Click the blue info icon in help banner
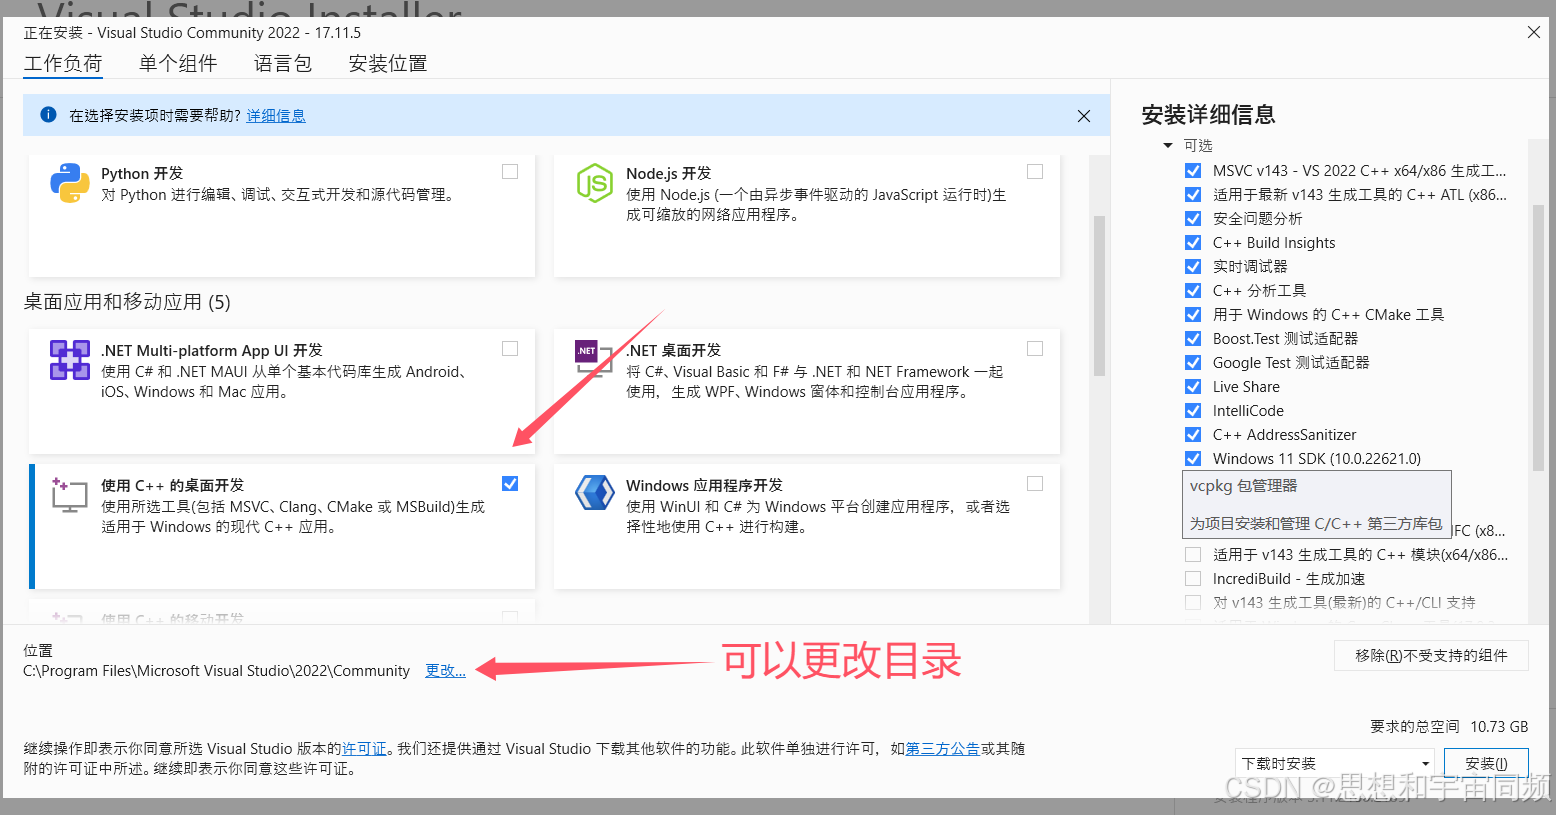 click(x=48, y=115)
